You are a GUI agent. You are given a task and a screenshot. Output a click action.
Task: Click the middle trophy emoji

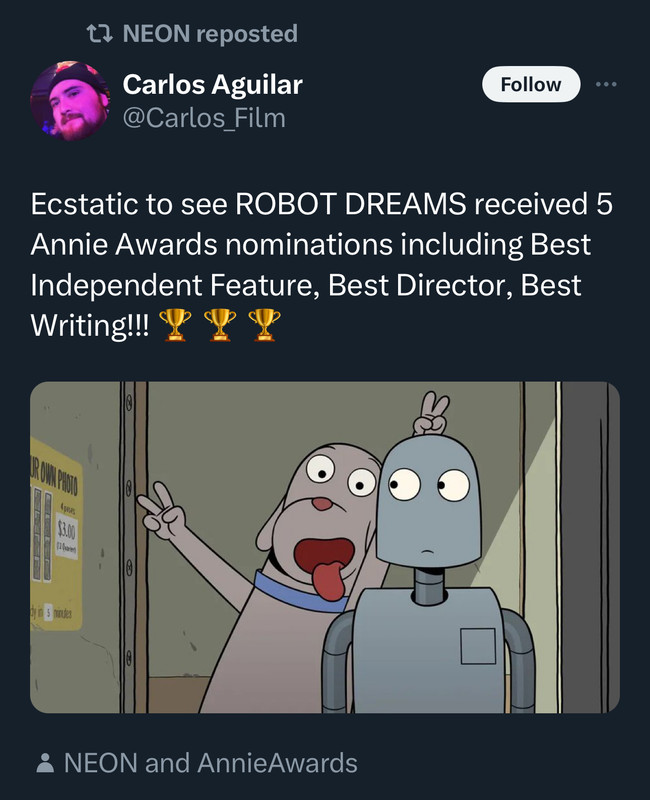[220, 324]
